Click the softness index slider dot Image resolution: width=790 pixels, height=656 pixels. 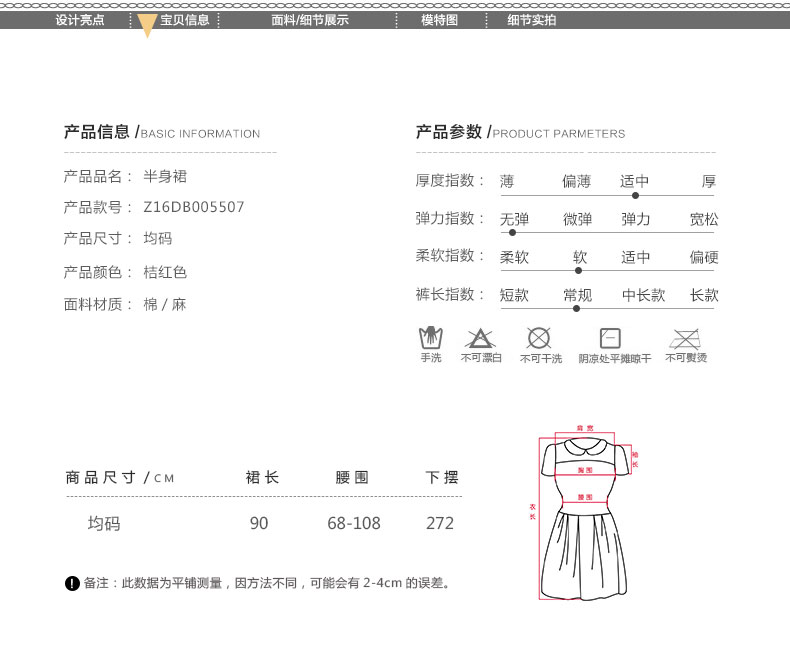pos(579,270)
